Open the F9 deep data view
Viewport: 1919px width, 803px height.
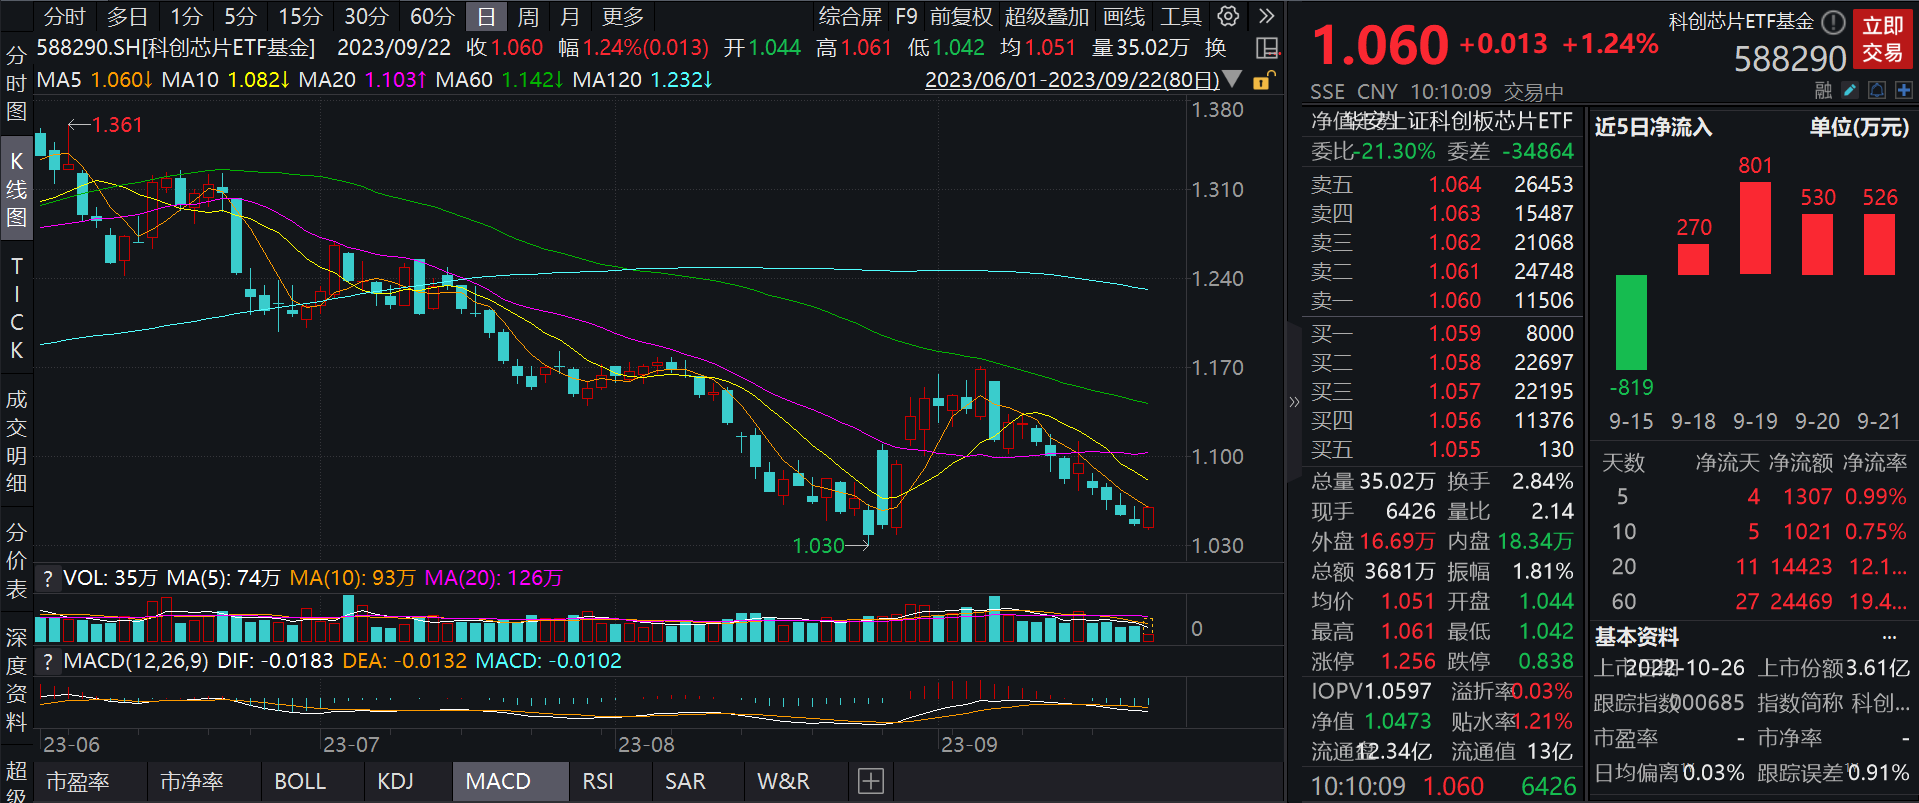point(906,17)
